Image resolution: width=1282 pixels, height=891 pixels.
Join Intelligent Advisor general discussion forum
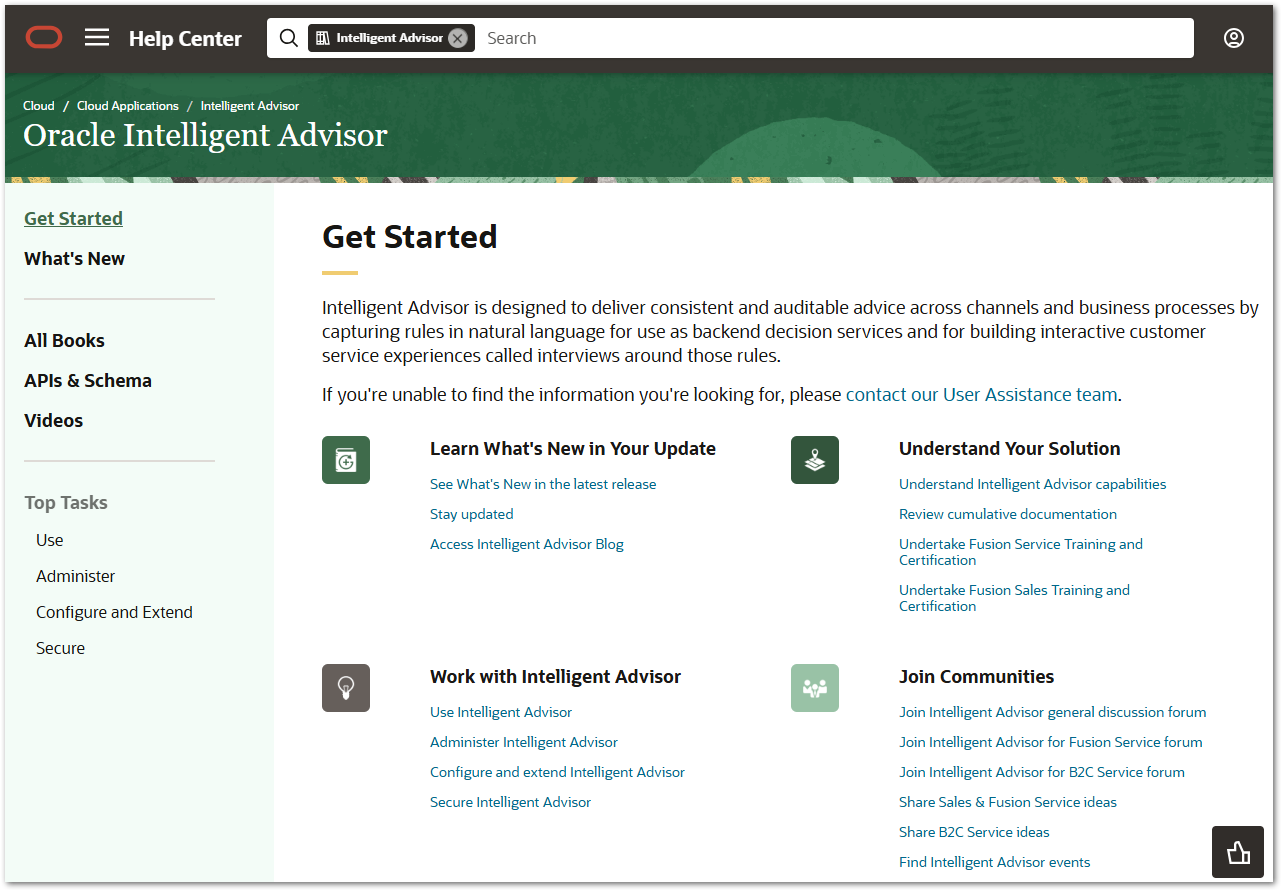click(x=1052, y=712)
